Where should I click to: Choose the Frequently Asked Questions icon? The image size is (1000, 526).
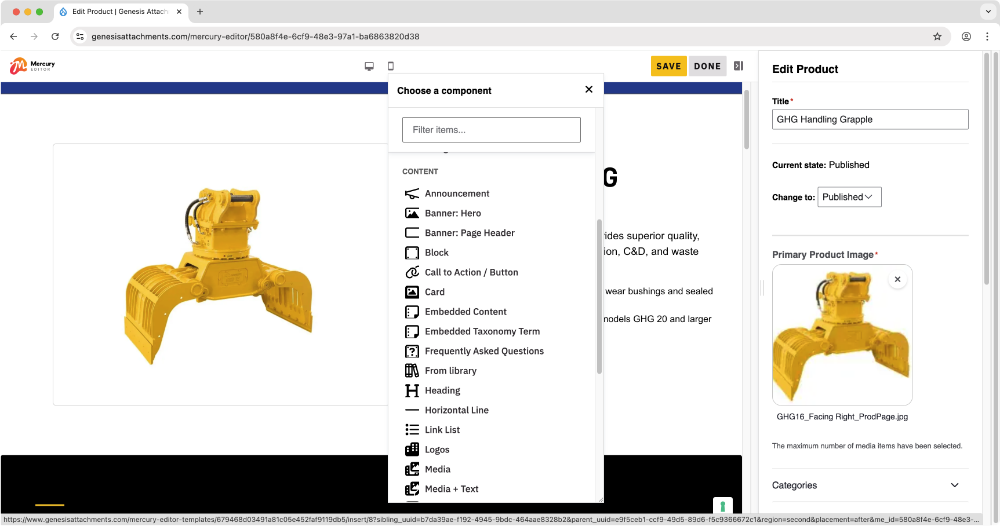pyautogui.click(x=411, y=351)
